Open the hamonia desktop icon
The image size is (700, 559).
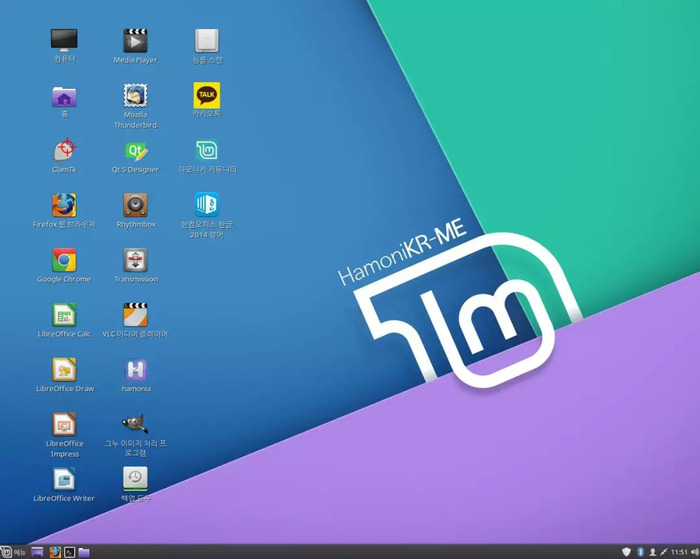click(x=135, y=370)
